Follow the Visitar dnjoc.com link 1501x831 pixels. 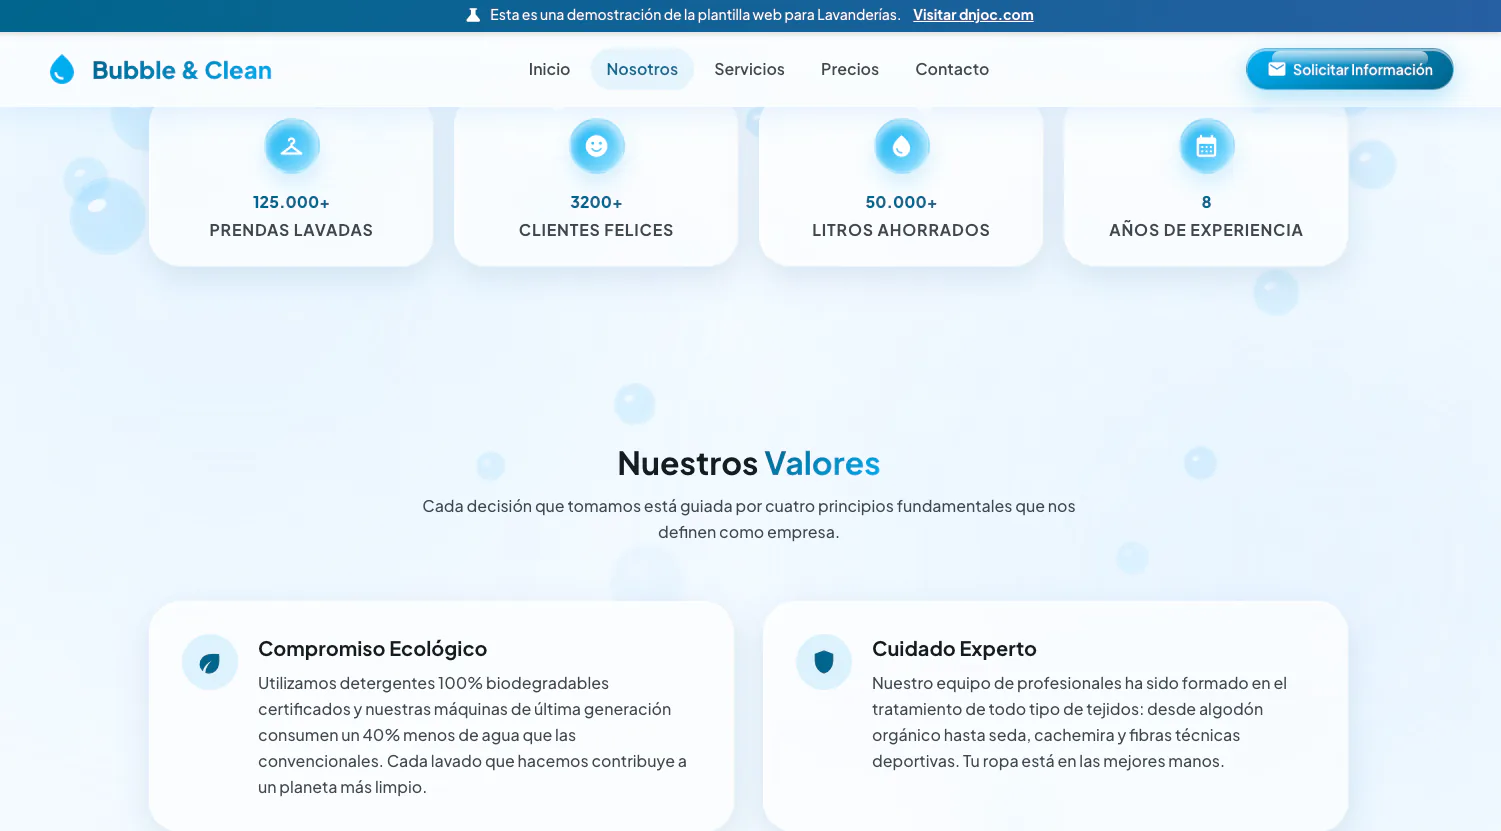coord(973,15)
